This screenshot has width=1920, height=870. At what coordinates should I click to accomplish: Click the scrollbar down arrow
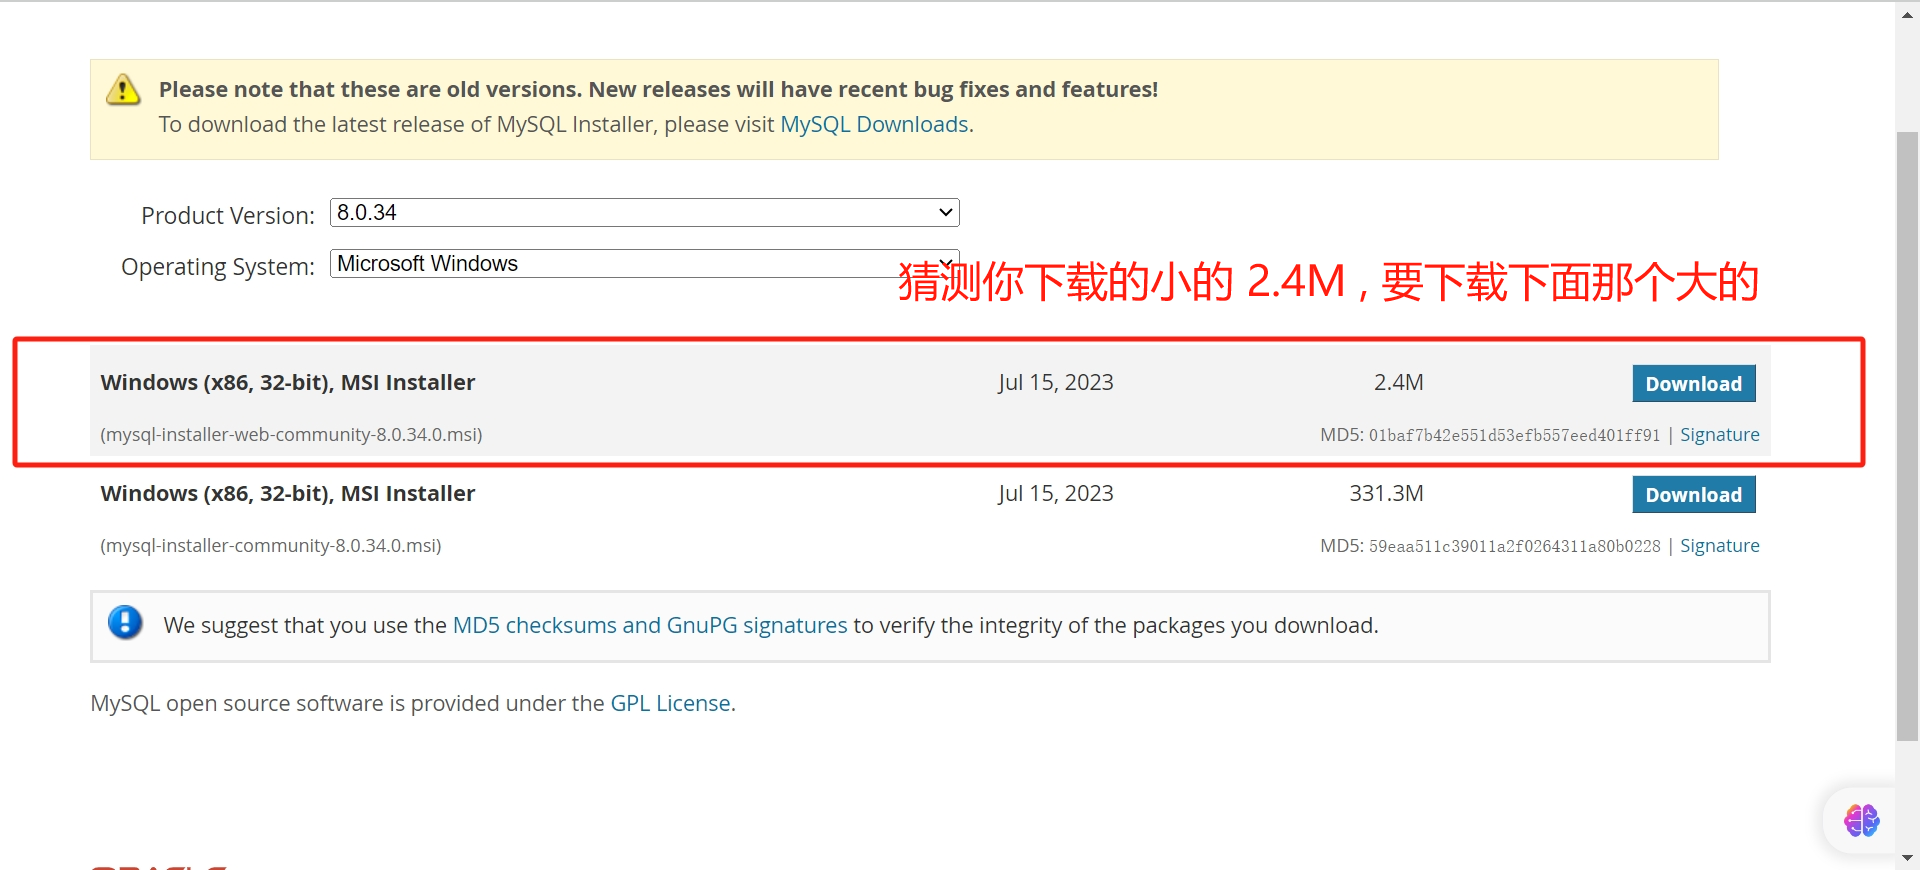1908,858
